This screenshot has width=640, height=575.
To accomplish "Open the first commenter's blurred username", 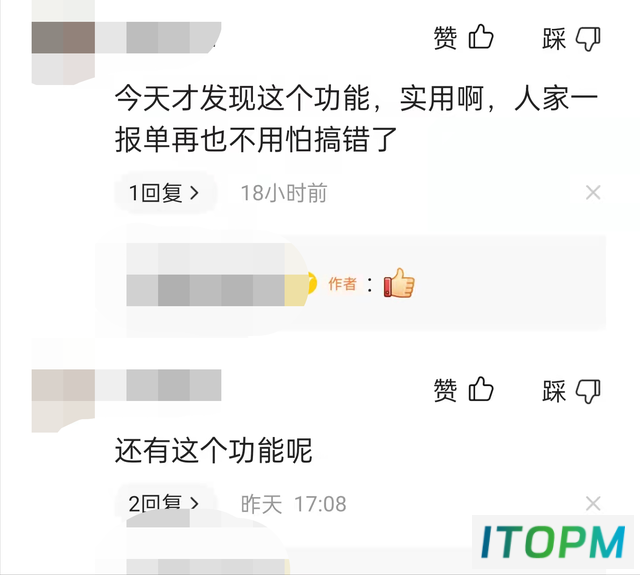I will (158, 38).
